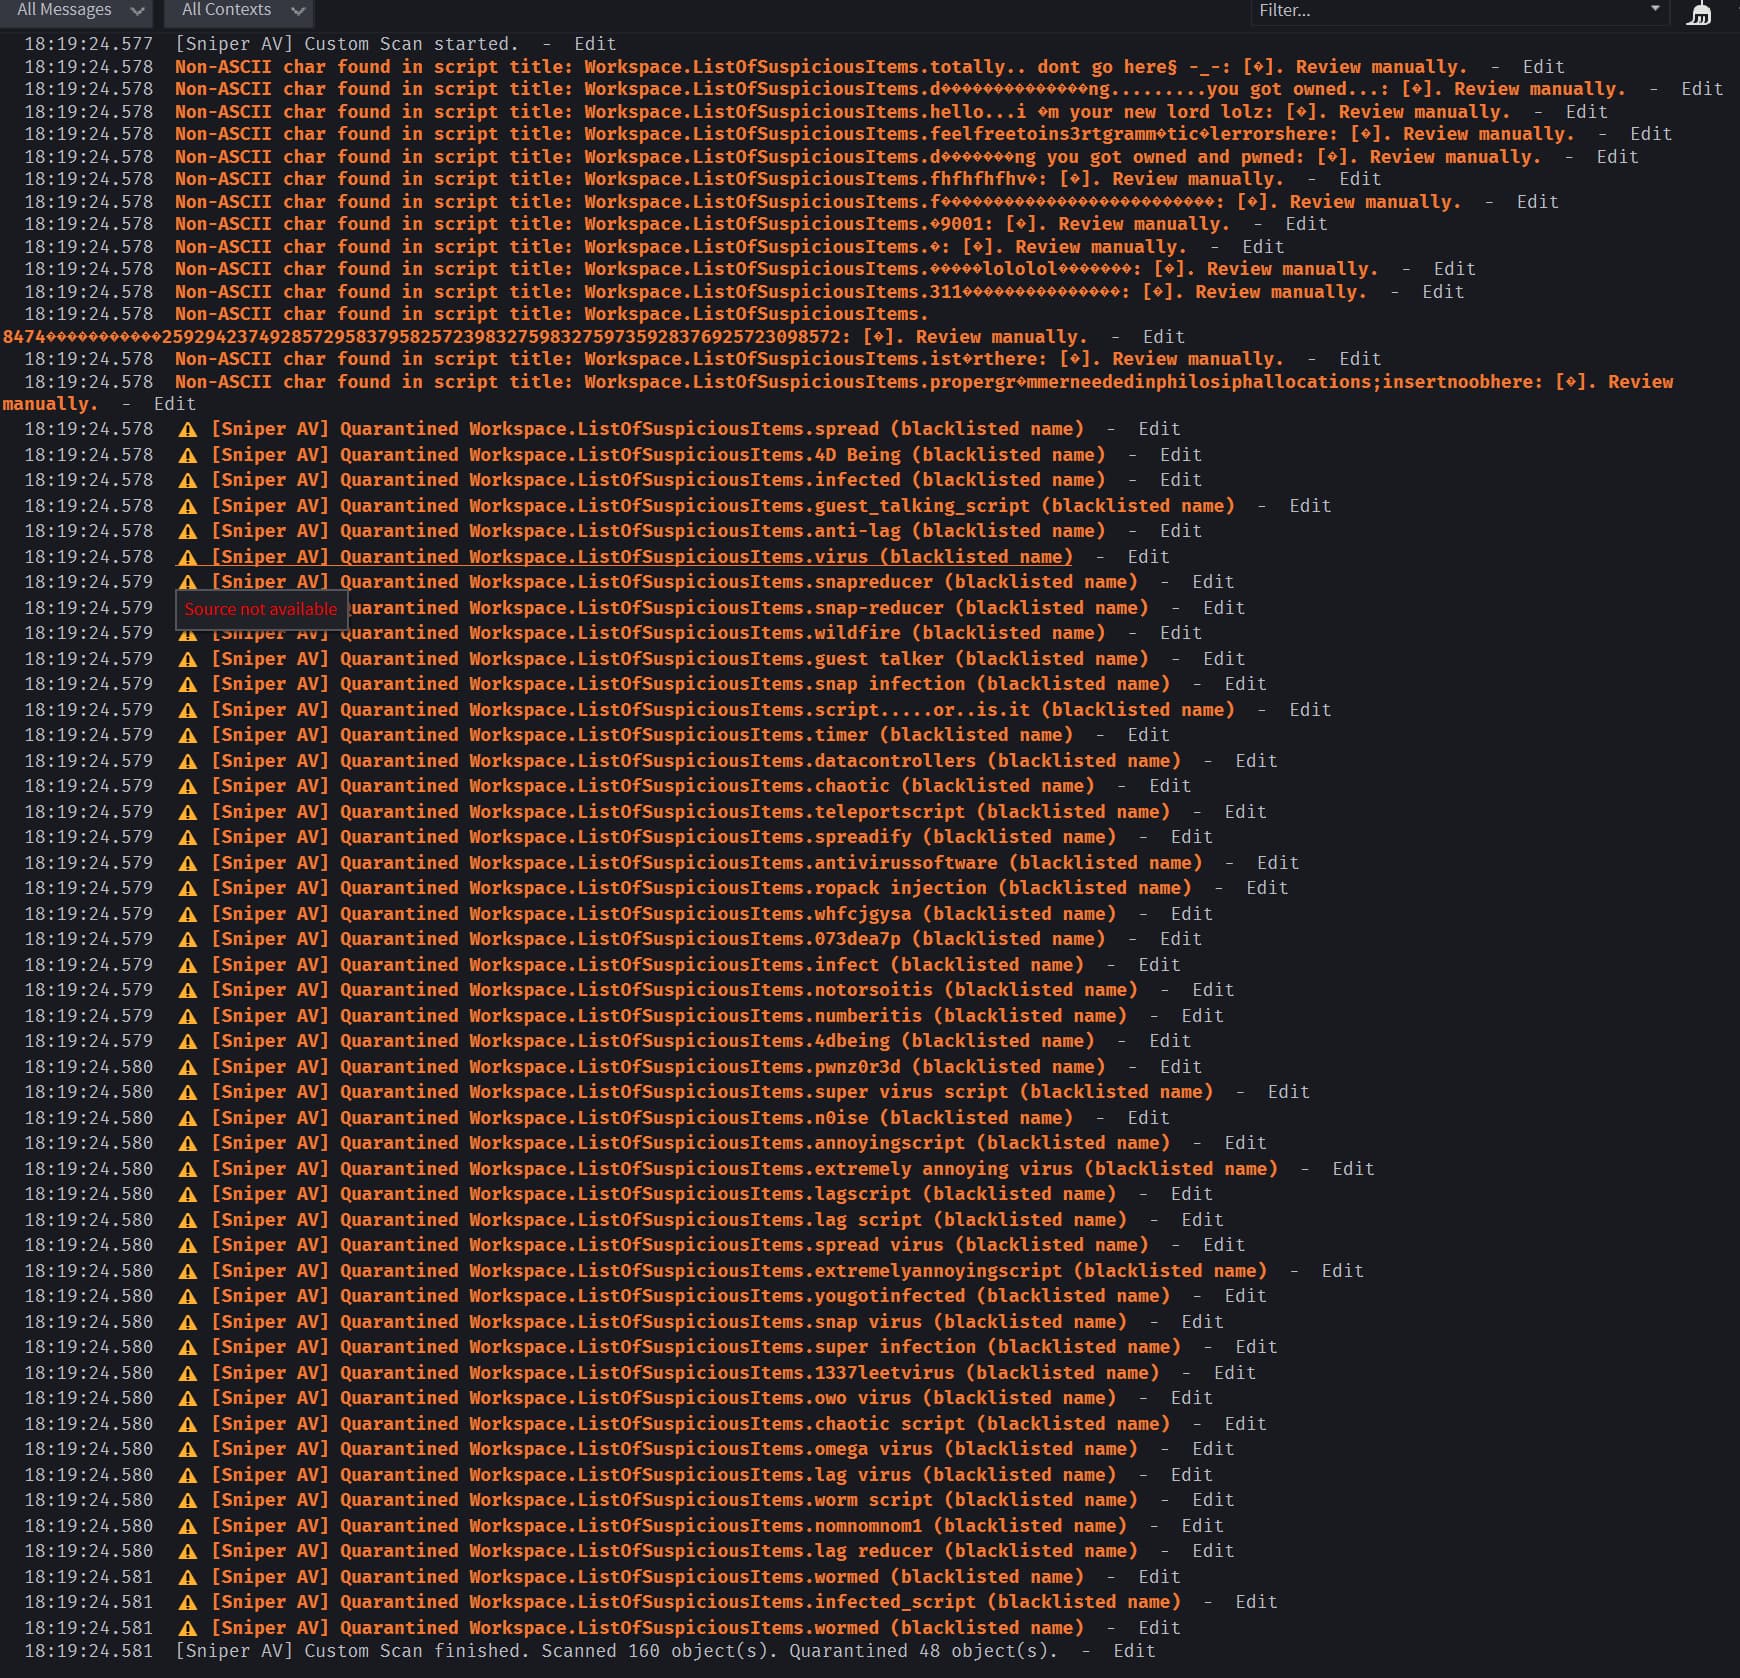Click warning icon on 4D Being row
1740x1678 pixels.
tap(188, 456)
